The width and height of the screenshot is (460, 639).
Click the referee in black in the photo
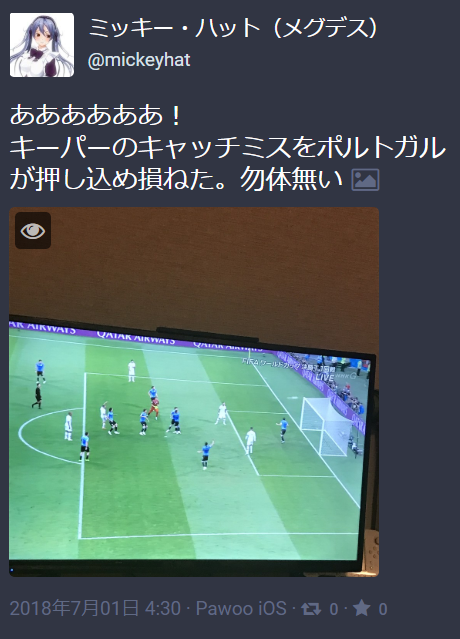(37, 395)
